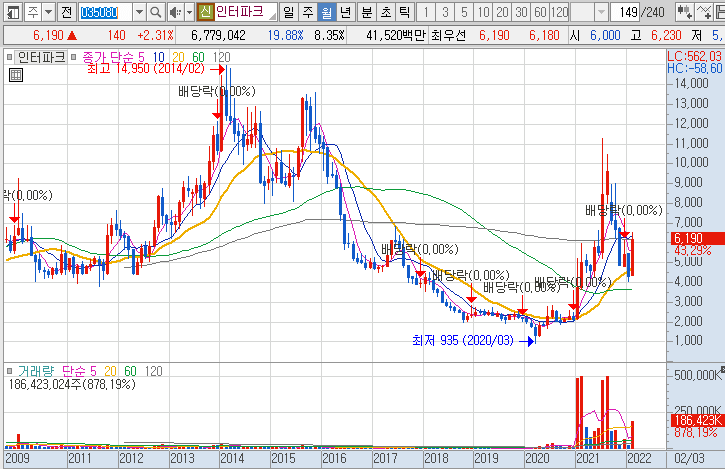Click the volume value 6,779,042
The height and width of the screenshot is (469, 725).
pos(218,35)
